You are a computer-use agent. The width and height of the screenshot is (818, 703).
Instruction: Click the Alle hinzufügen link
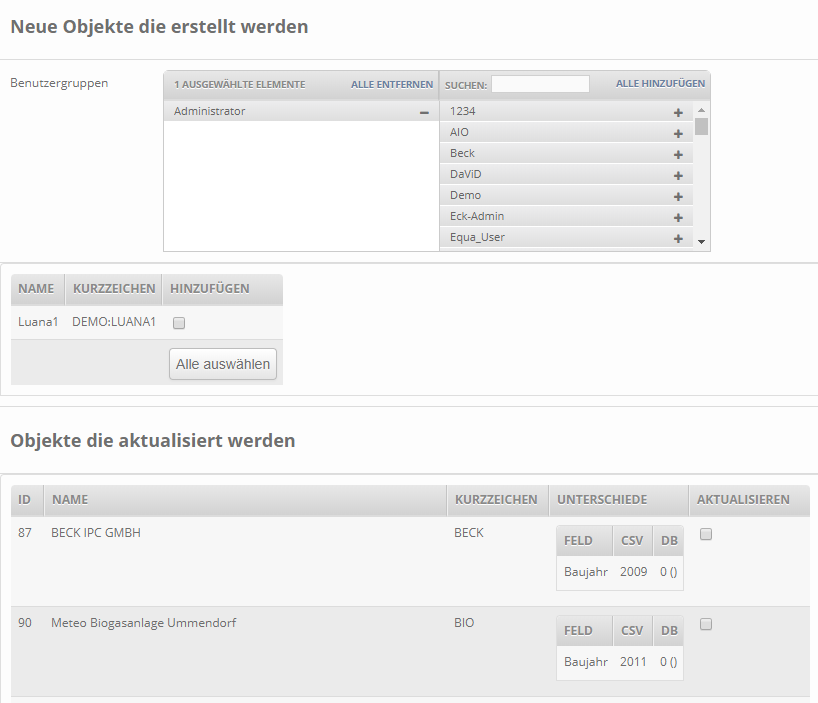coord(660,83)
